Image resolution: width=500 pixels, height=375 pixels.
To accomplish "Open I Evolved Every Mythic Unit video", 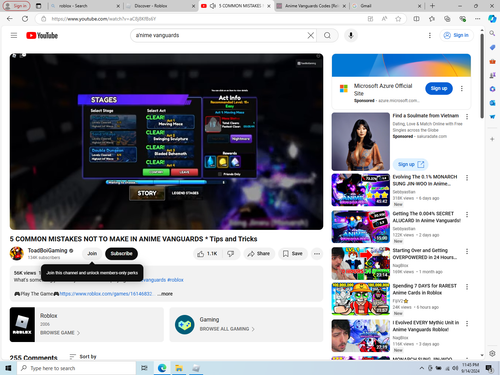I will tap(361, 336).
